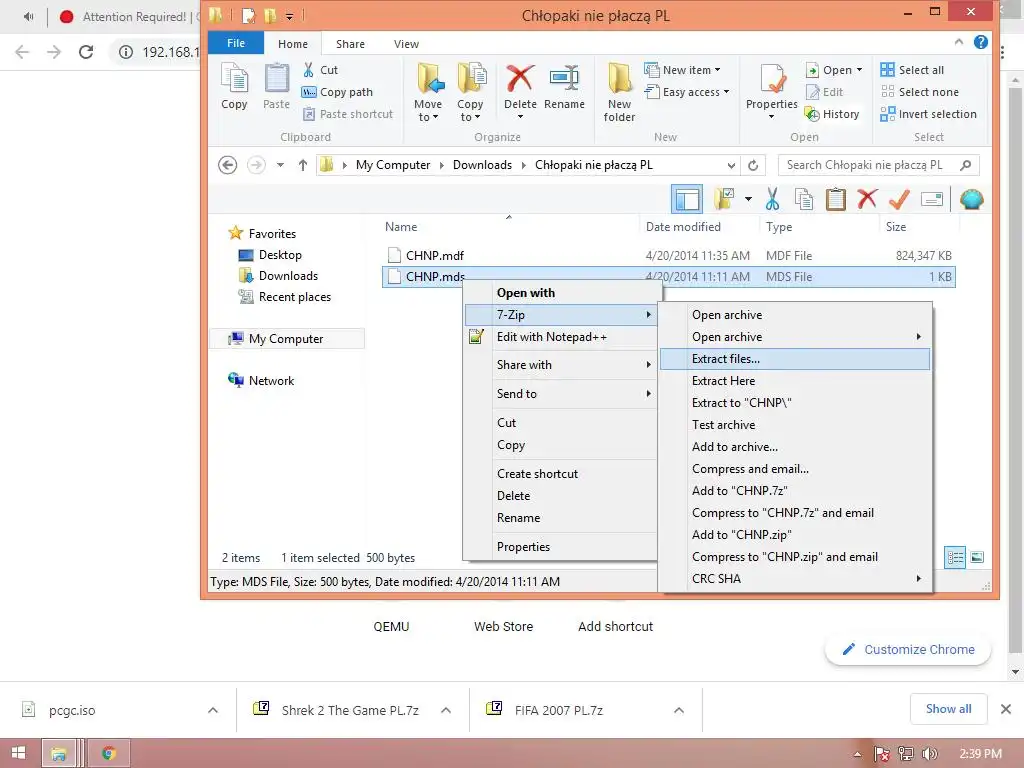This screenshot has height=768, width=1024.
Task: Switch to the Share ribbon tab
Action: (350, 44)
